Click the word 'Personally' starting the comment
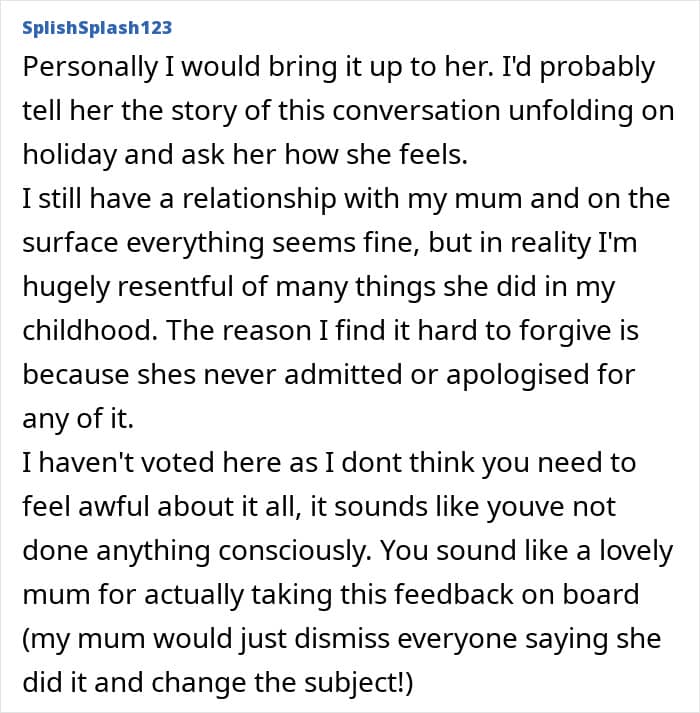 (x=92, y=69)
